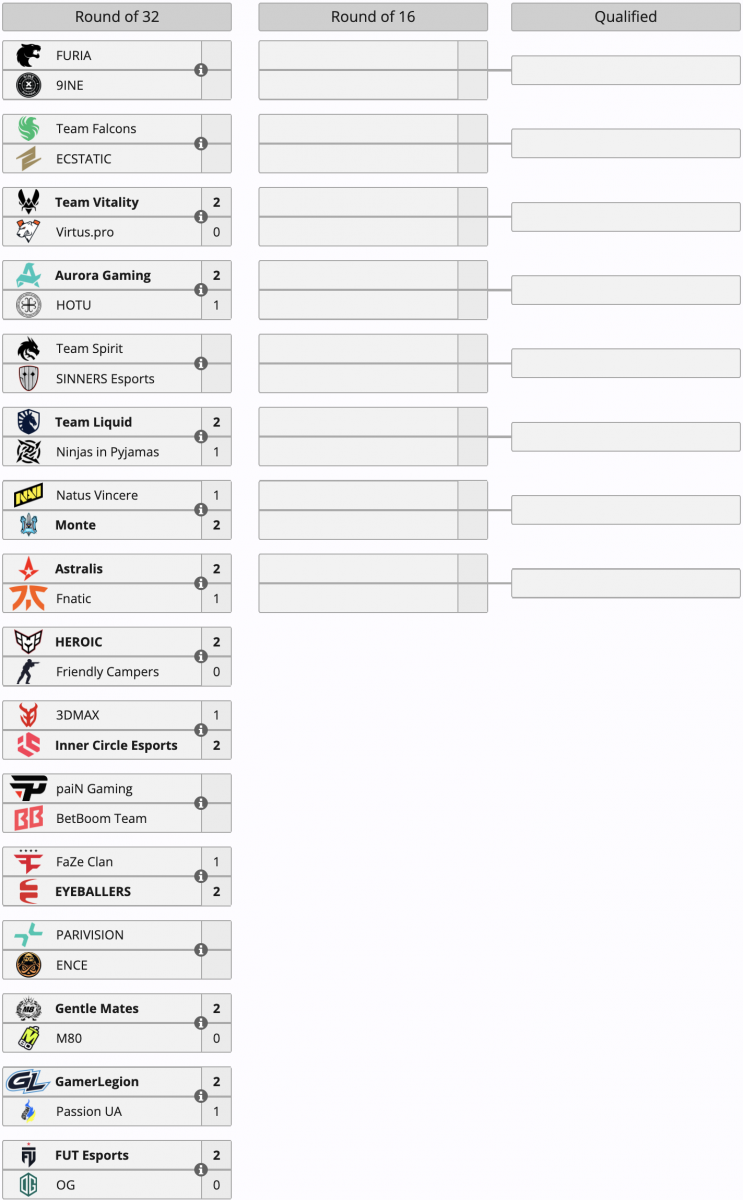Viewport: 743px width, 1200px height.
Task: Click the FURIA panther logo
Action: (x=28, y=55)
